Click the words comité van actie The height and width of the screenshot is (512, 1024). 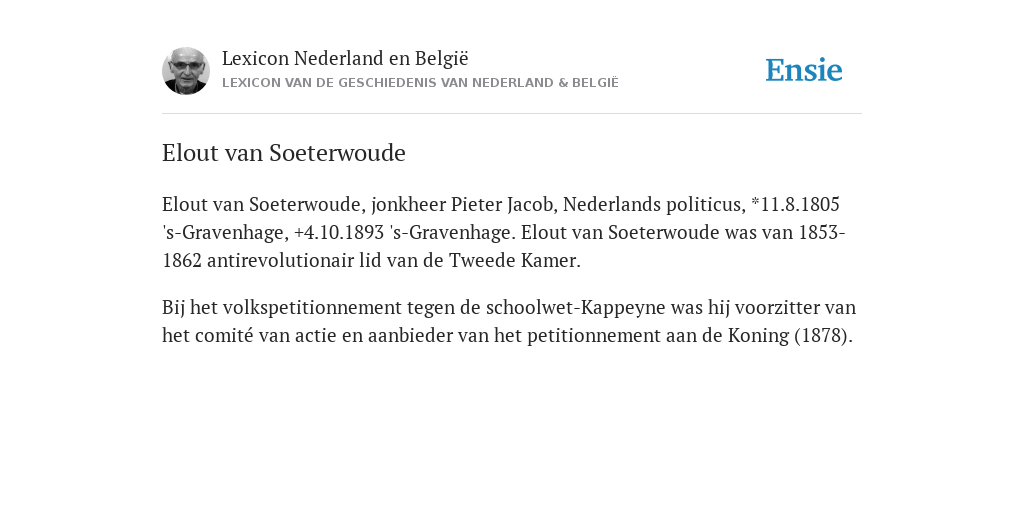(274, 336)
